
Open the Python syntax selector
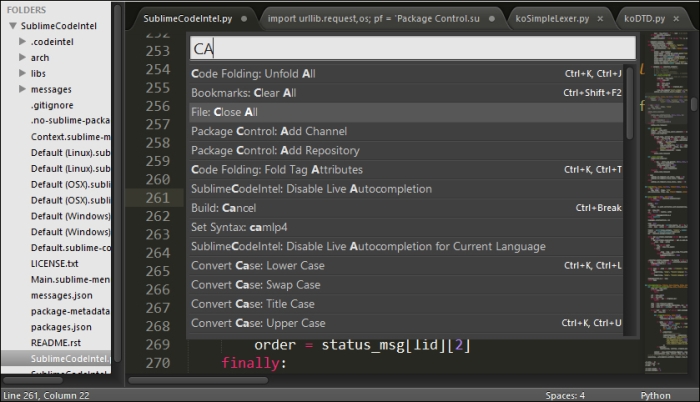coord(655,396)
